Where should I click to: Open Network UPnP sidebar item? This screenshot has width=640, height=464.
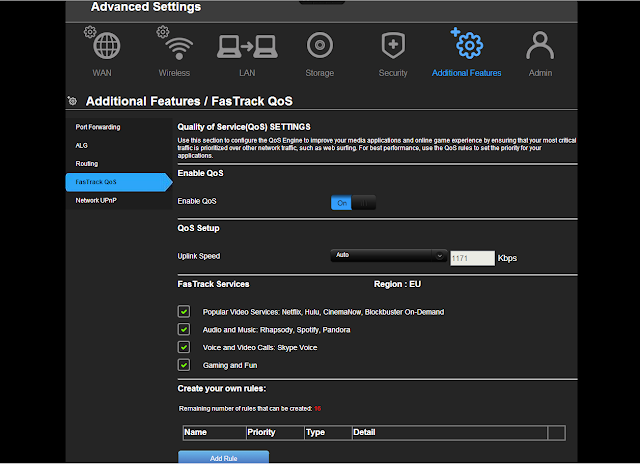(x=98, y=200)
